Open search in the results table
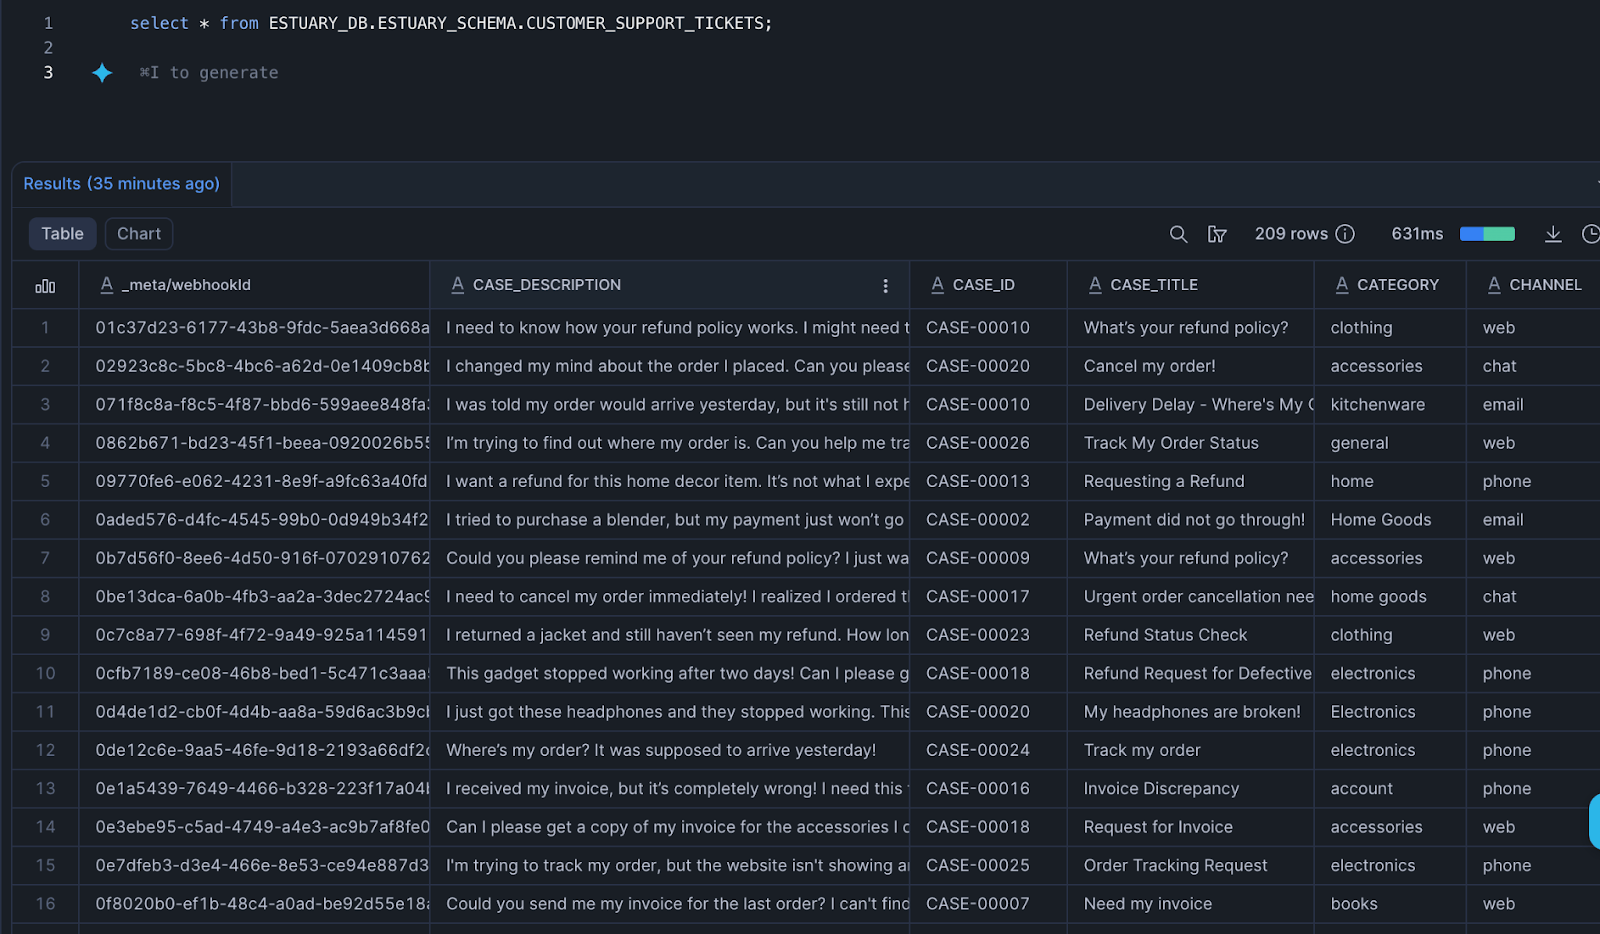Viewport: 1600px width, 934px height. coord(1179,233)
